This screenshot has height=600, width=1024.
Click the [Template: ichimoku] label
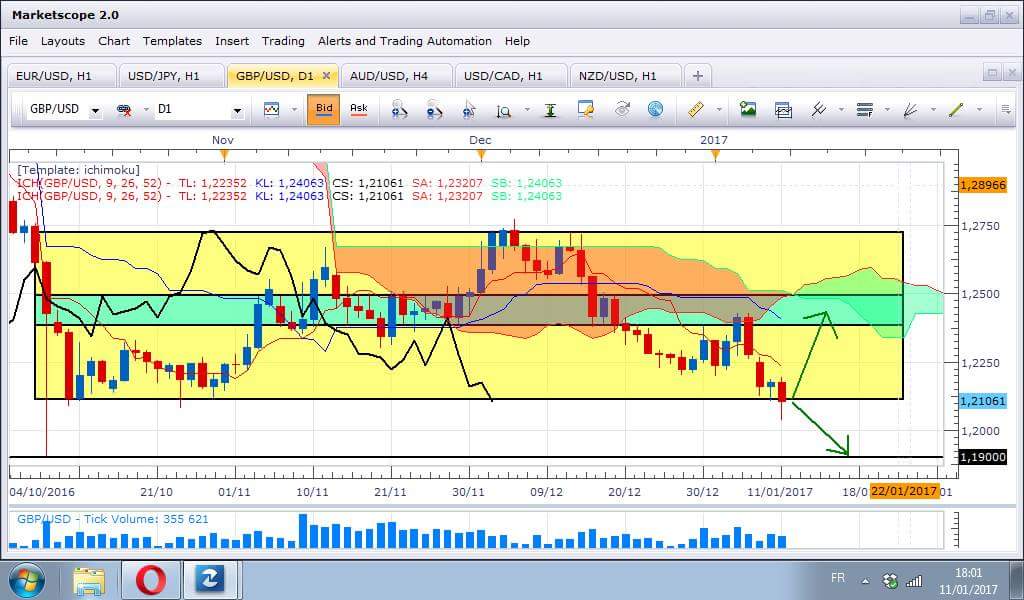78,170
